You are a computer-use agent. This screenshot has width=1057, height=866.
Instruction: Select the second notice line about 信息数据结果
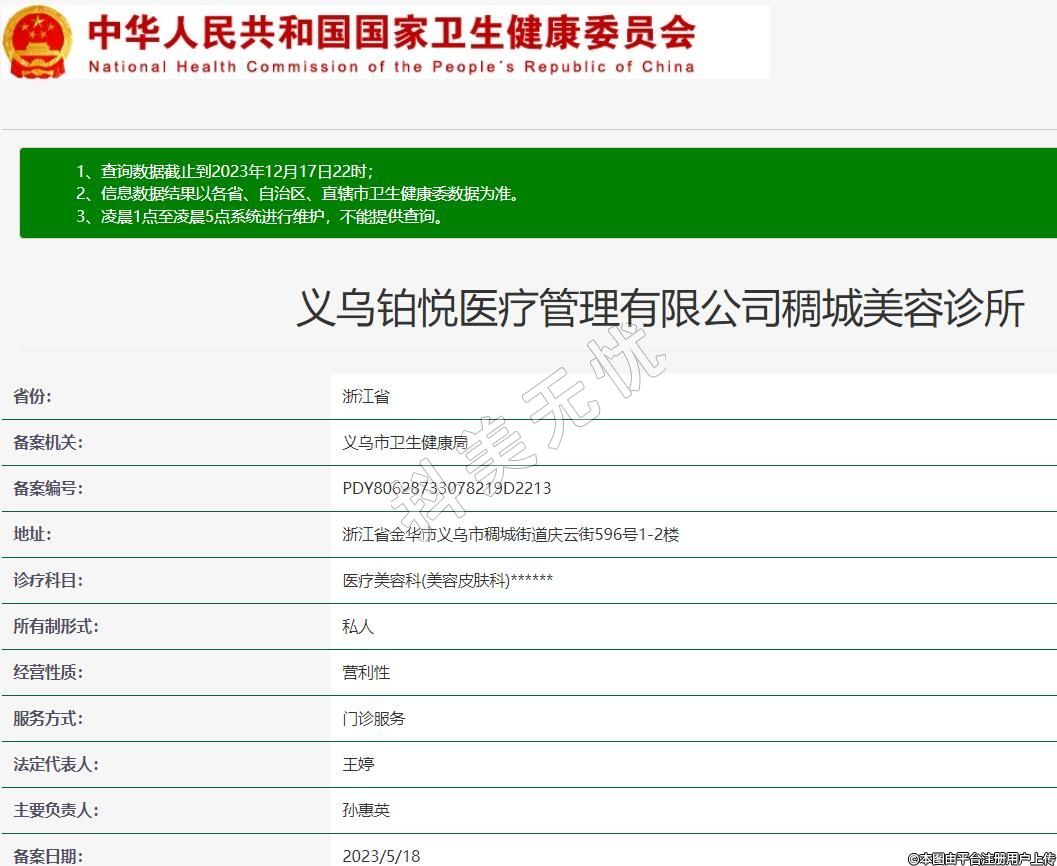pyautogui.click(x=297, y=194)
